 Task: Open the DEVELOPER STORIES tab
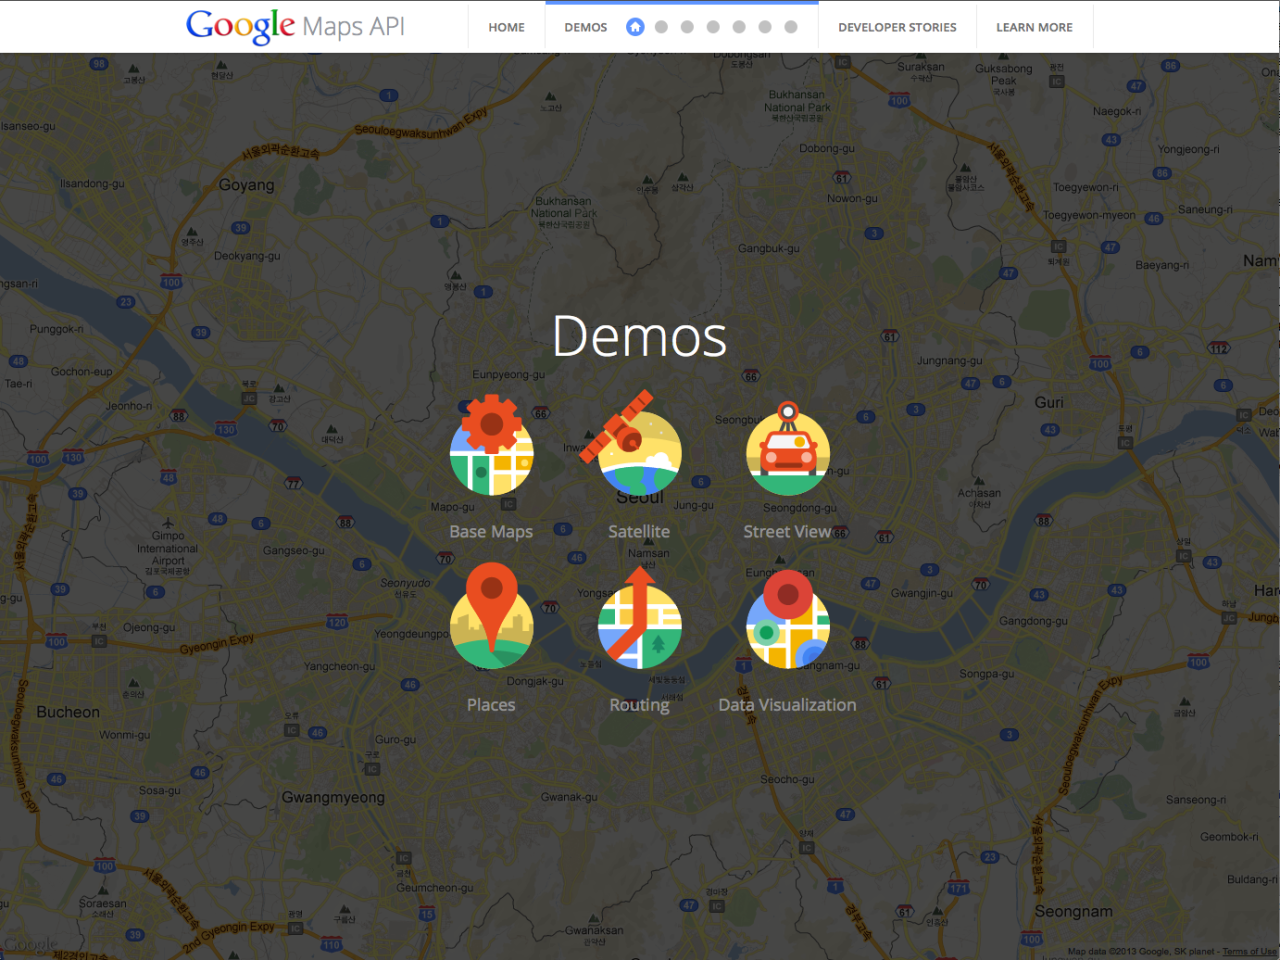898,27
